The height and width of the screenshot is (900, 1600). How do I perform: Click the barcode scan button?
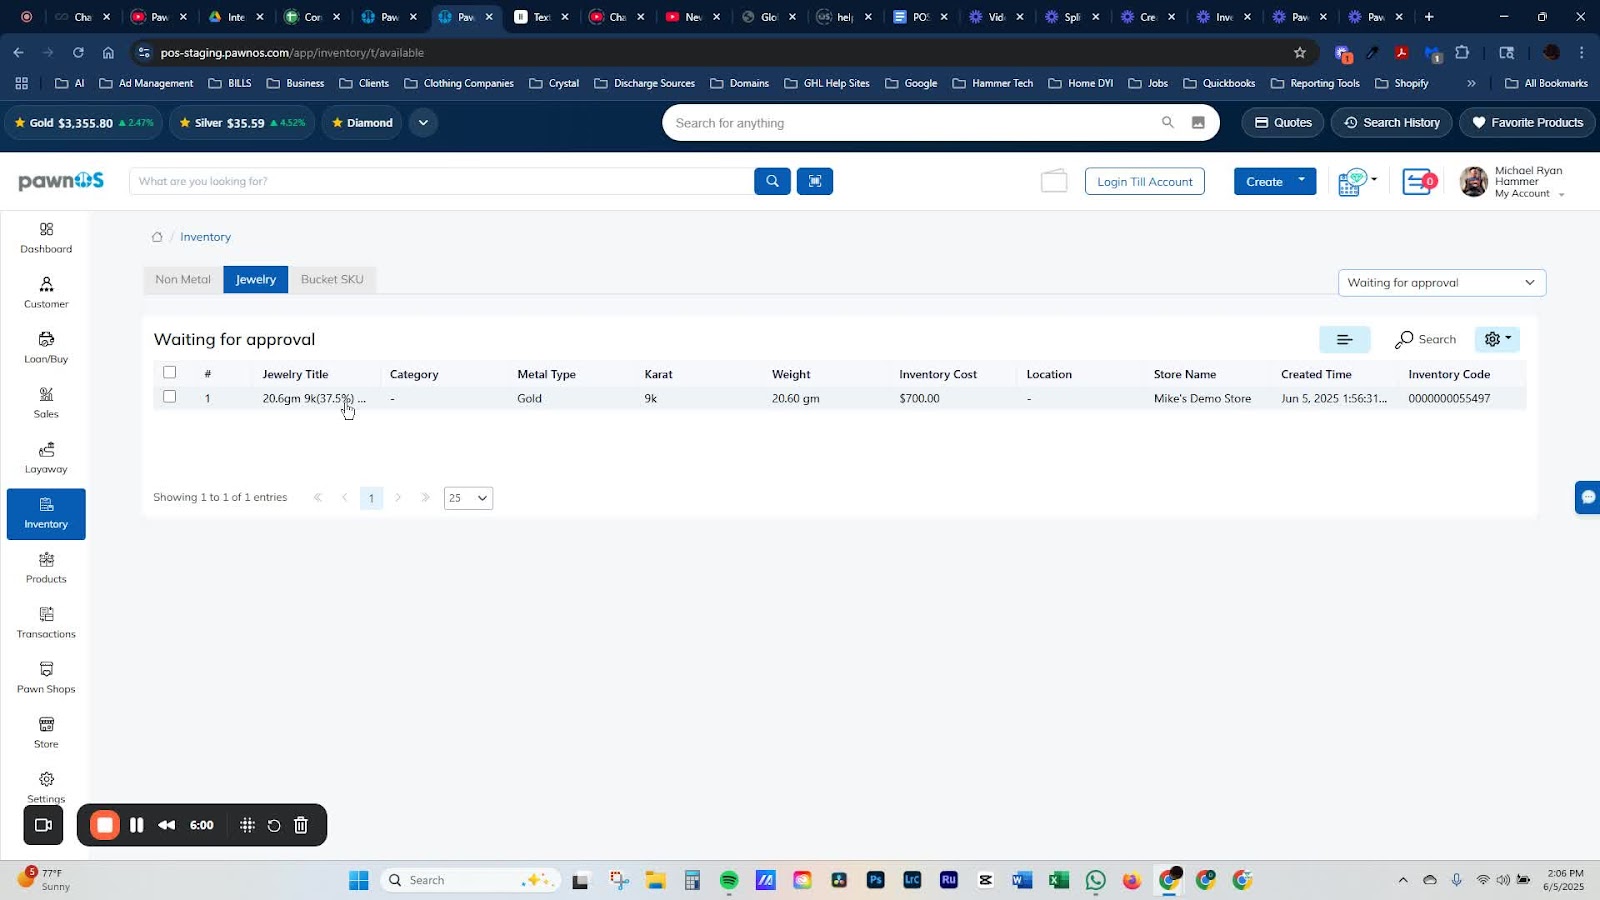coord(815,181)
